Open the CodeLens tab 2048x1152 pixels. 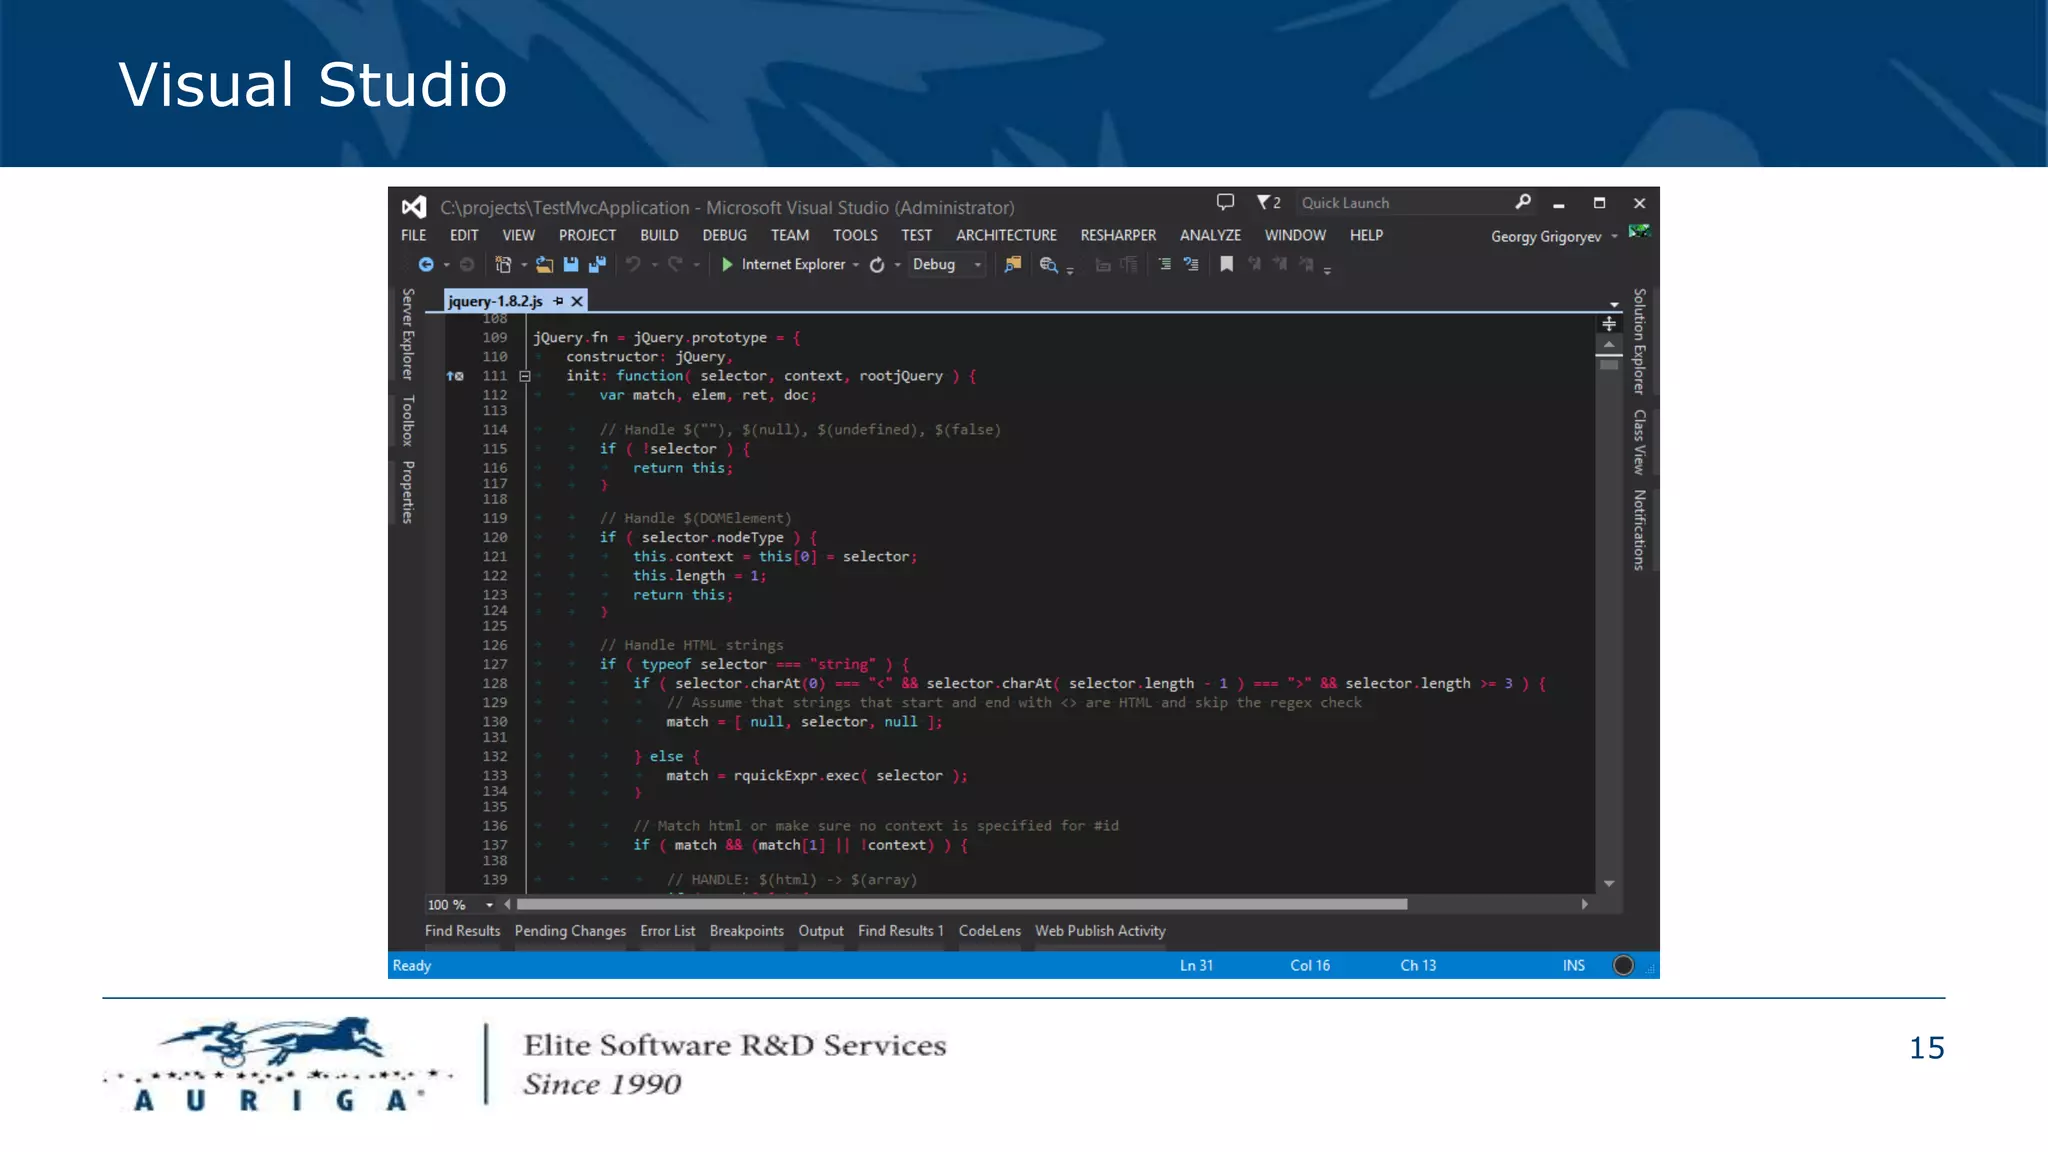990,931
